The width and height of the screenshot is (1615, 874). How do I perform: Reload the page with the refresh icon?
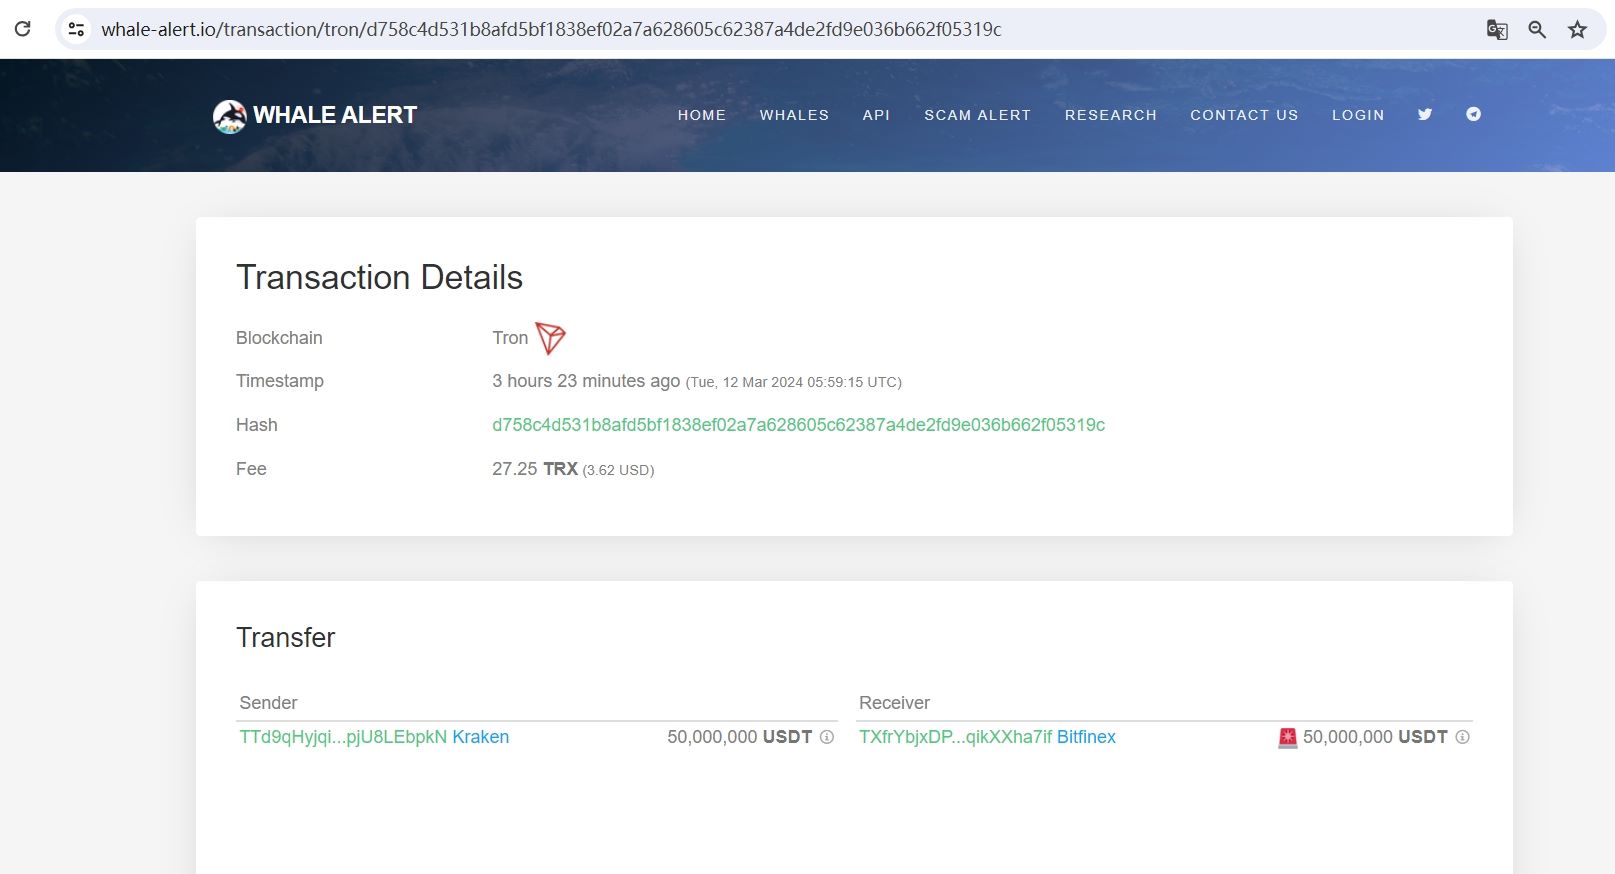(22, 29)
